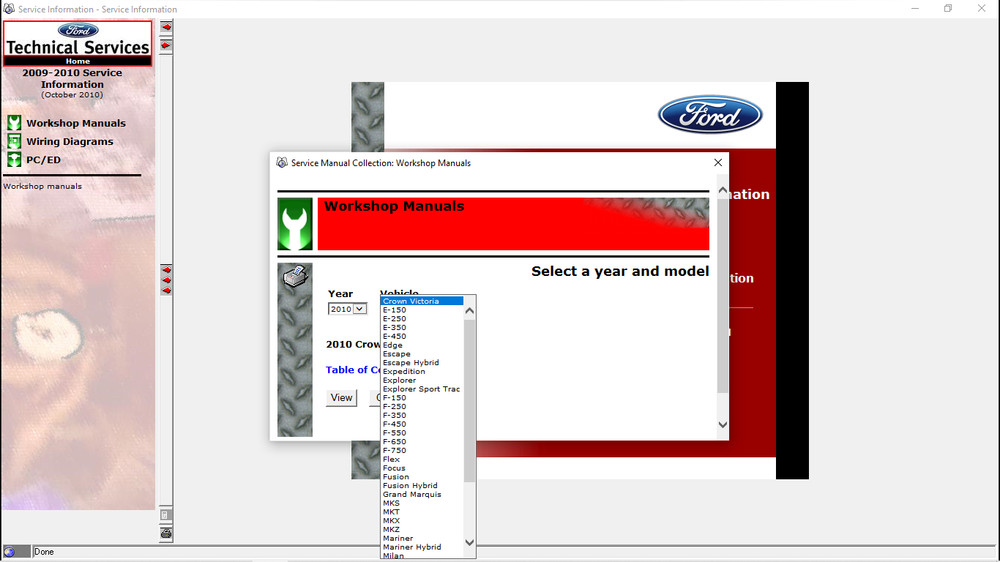Click the dialog vertical scrollbar thumb

point(723,295)
